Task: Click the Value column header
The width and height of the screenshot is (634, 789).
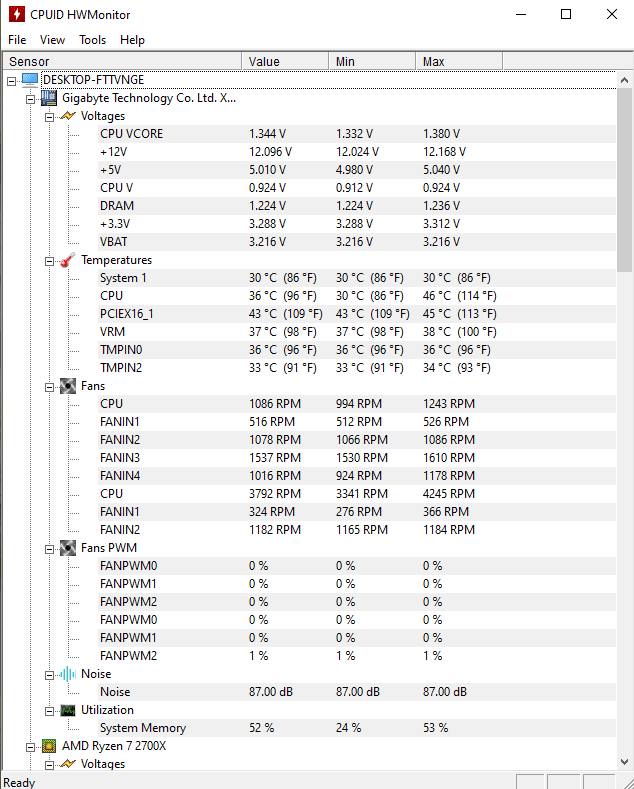Action: (285, 61)
